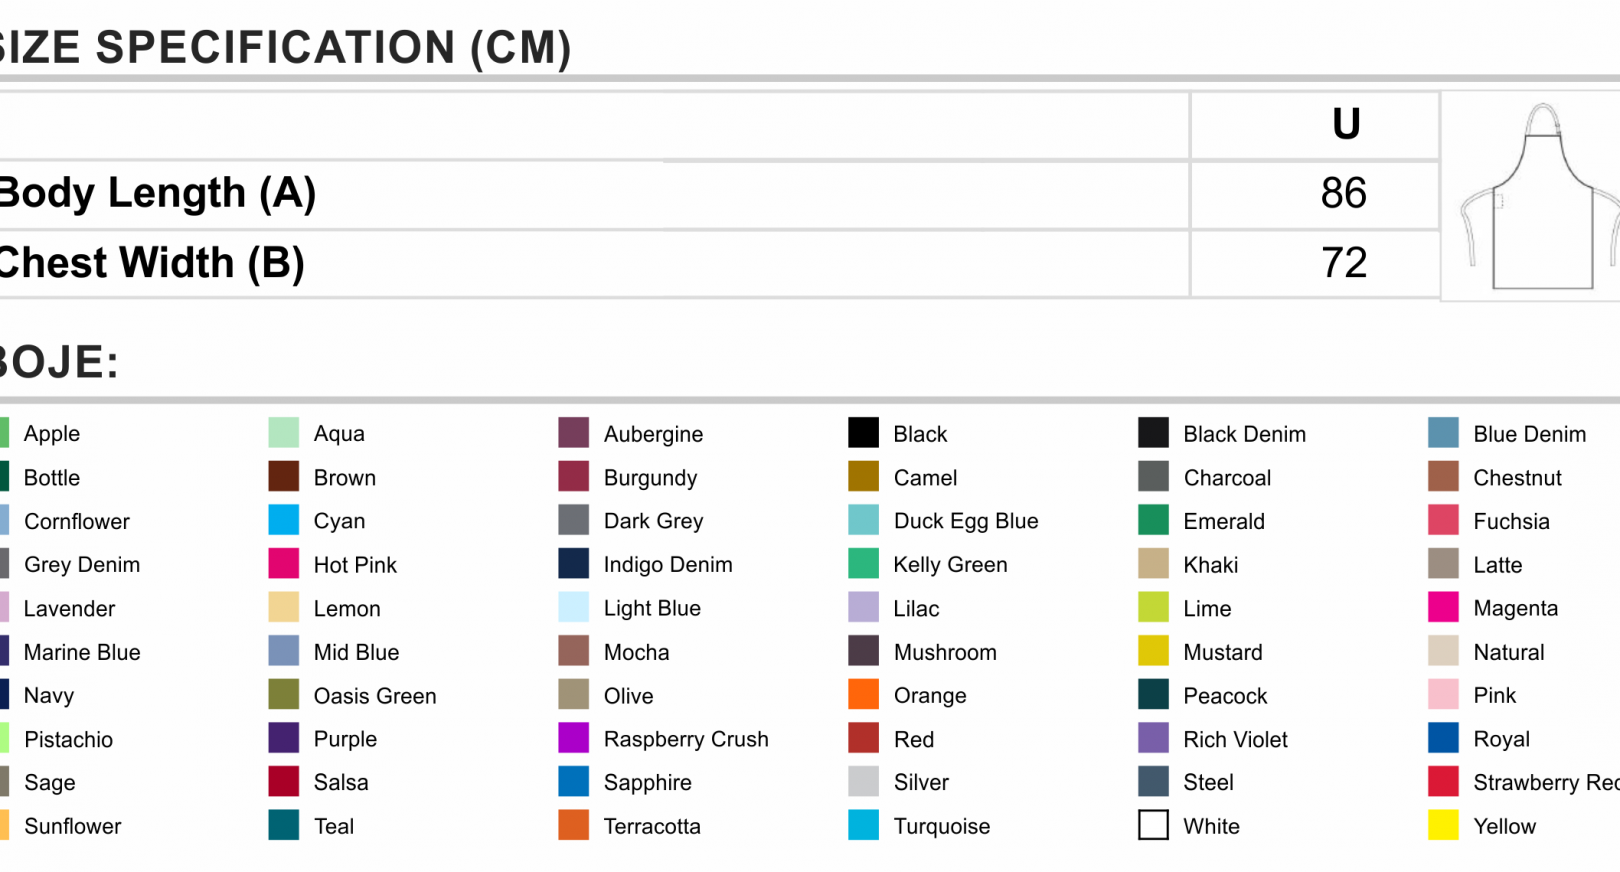This screenshot has width=1620, height=872.
Task: Select the Orange color swatch
Action: tap(864, 694)
